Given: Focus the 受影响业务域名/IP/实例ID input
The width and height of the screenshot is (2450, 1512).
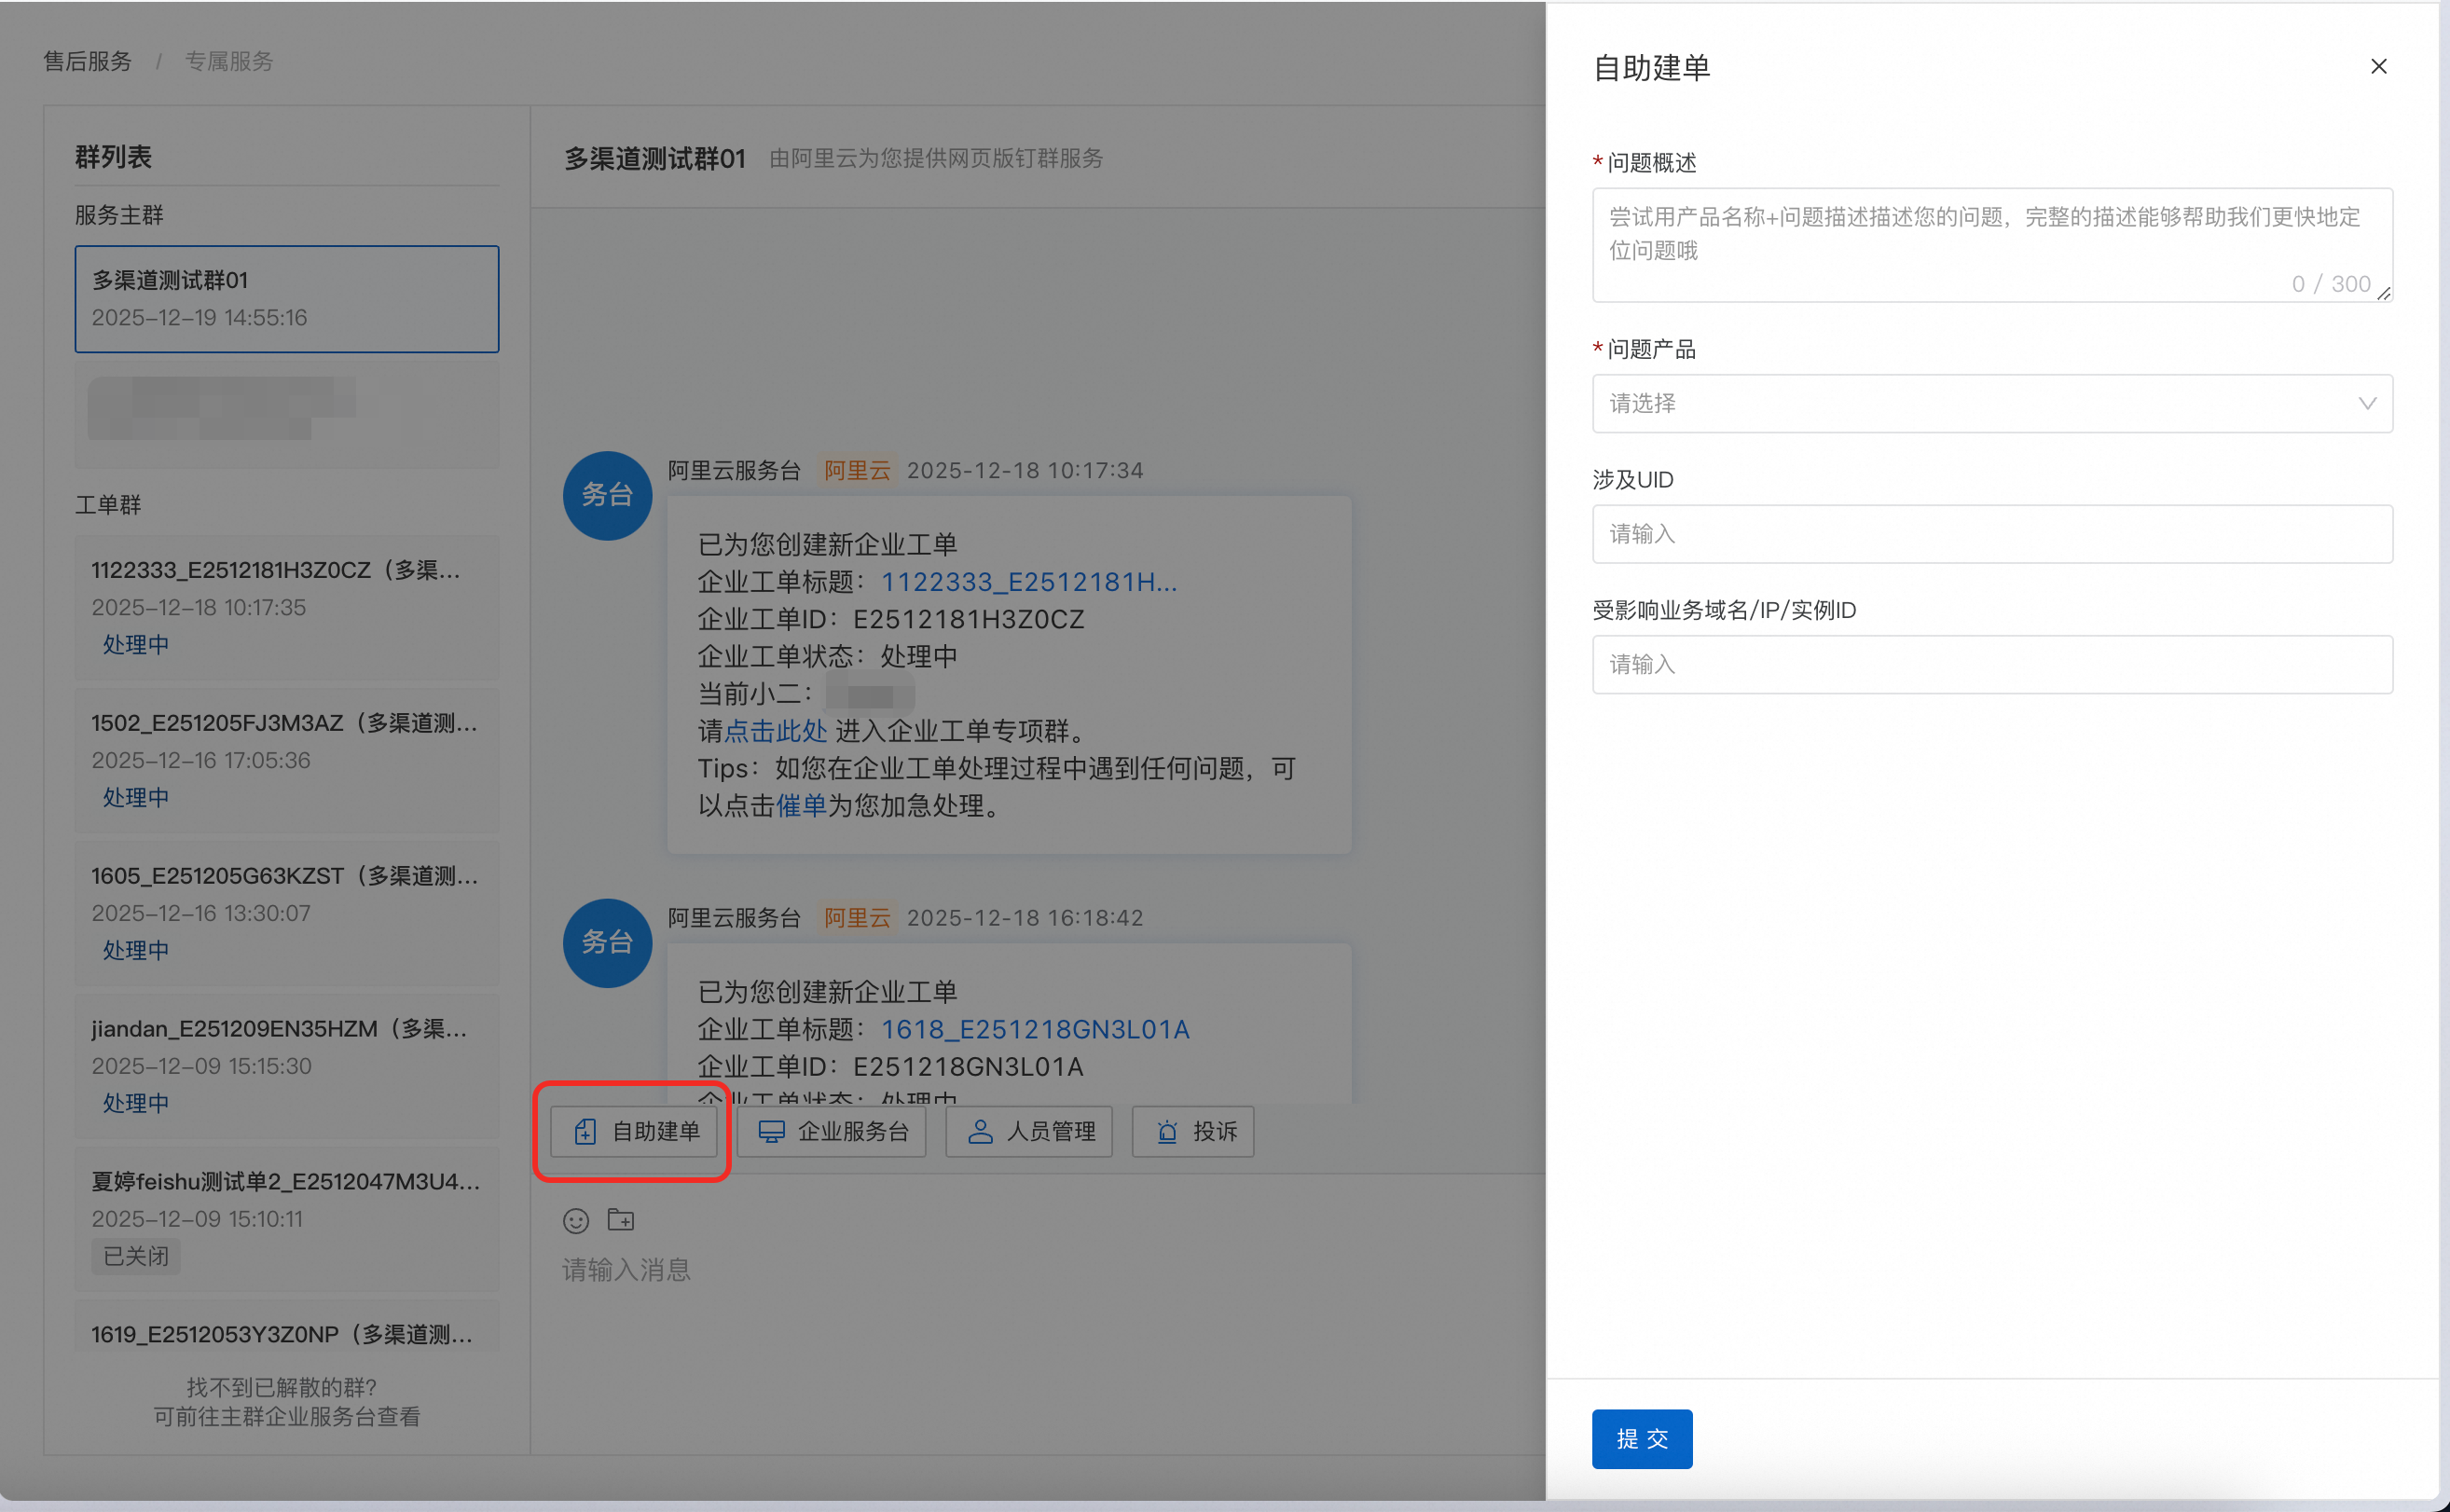Looking at the screenshot, I should pyautogui.click(x=1991, y=664).
